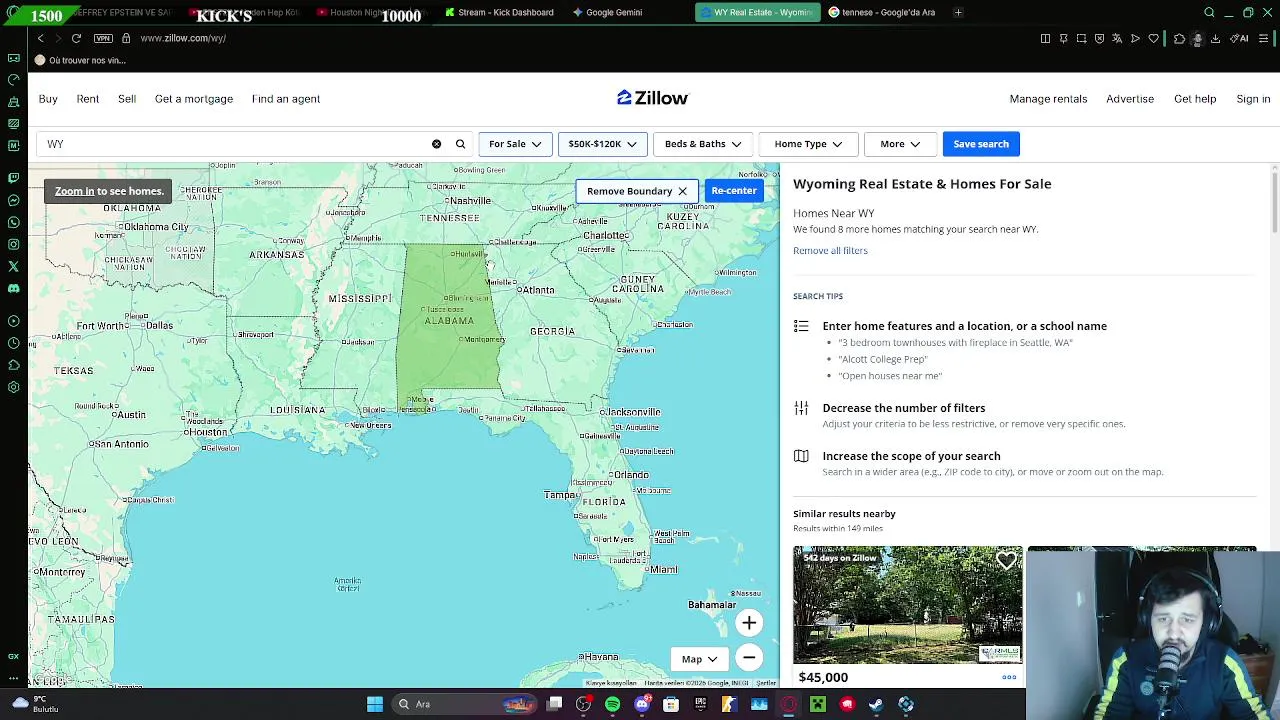The image size is (1280, 720).
Task: Click Sign in
Action: pos(1253,99)
